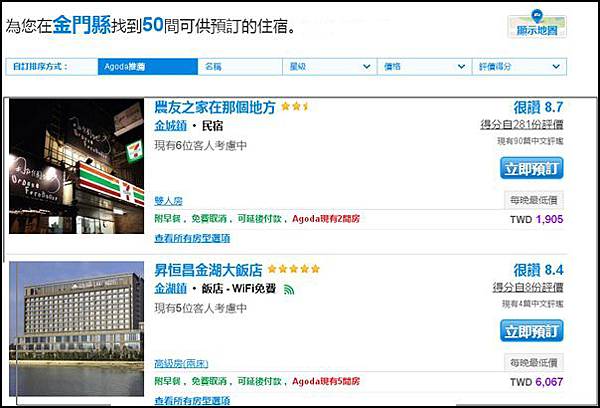Screen dimensions: 600x408
Task: Click the 很讚 8.4 score
Action: tap(538, 270)
